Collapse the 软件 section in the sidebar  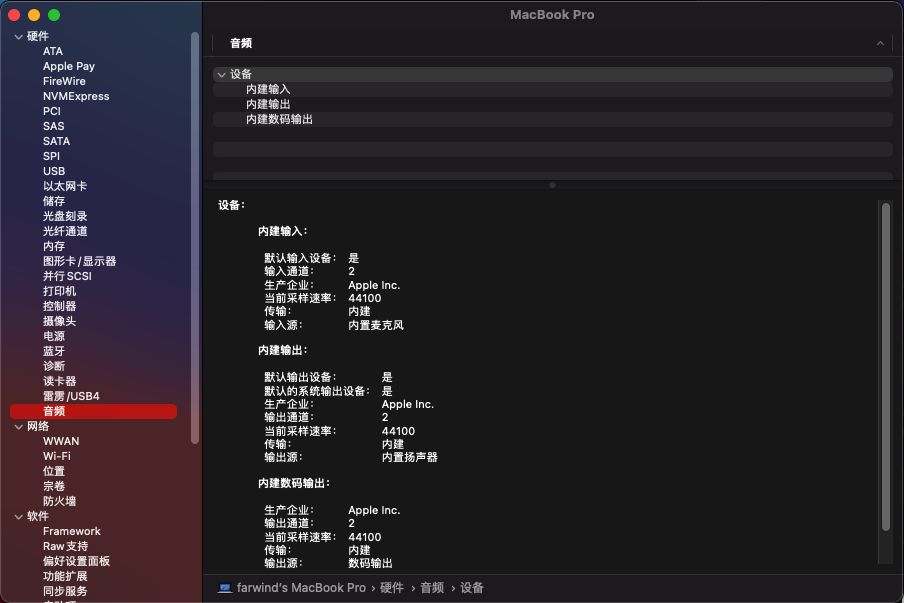[x=18, y=516]
